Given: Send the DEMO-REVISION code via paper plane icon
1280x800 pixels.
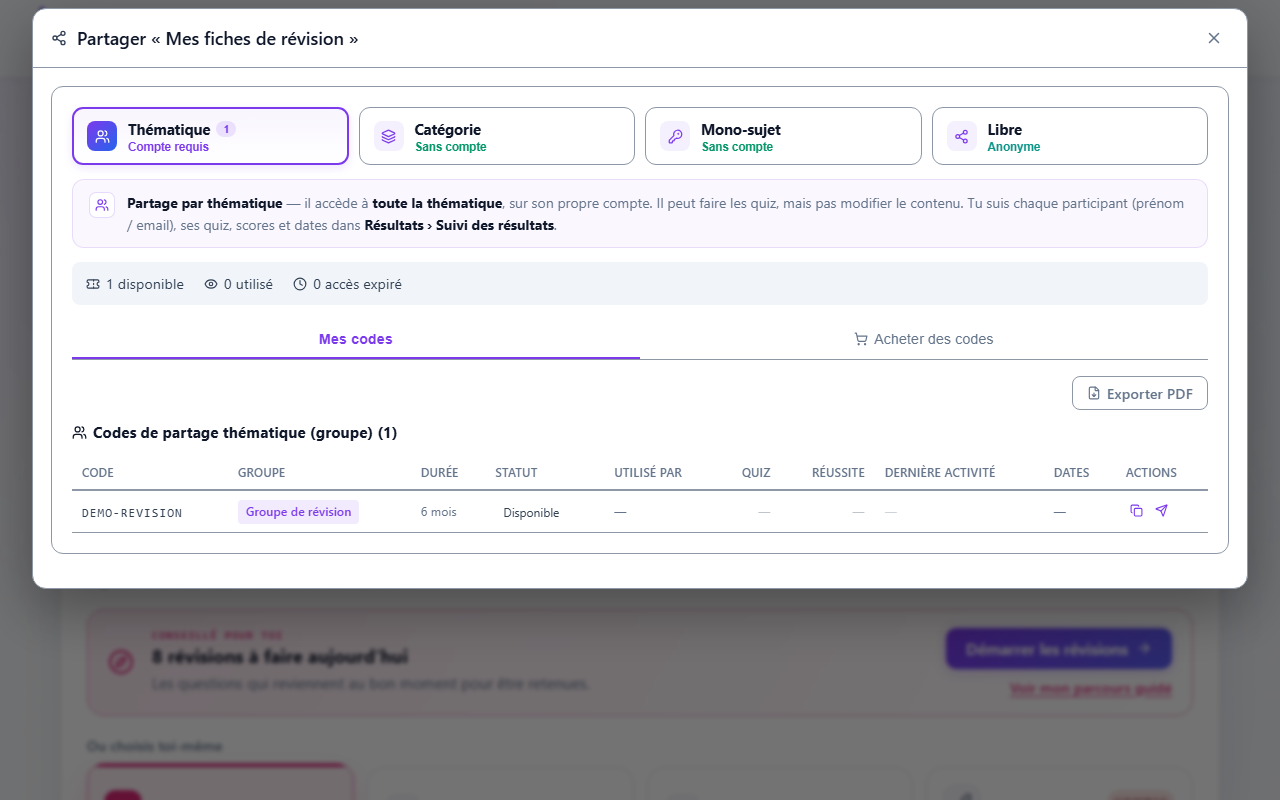Looking at the screenshot, I should (1161, 511).
